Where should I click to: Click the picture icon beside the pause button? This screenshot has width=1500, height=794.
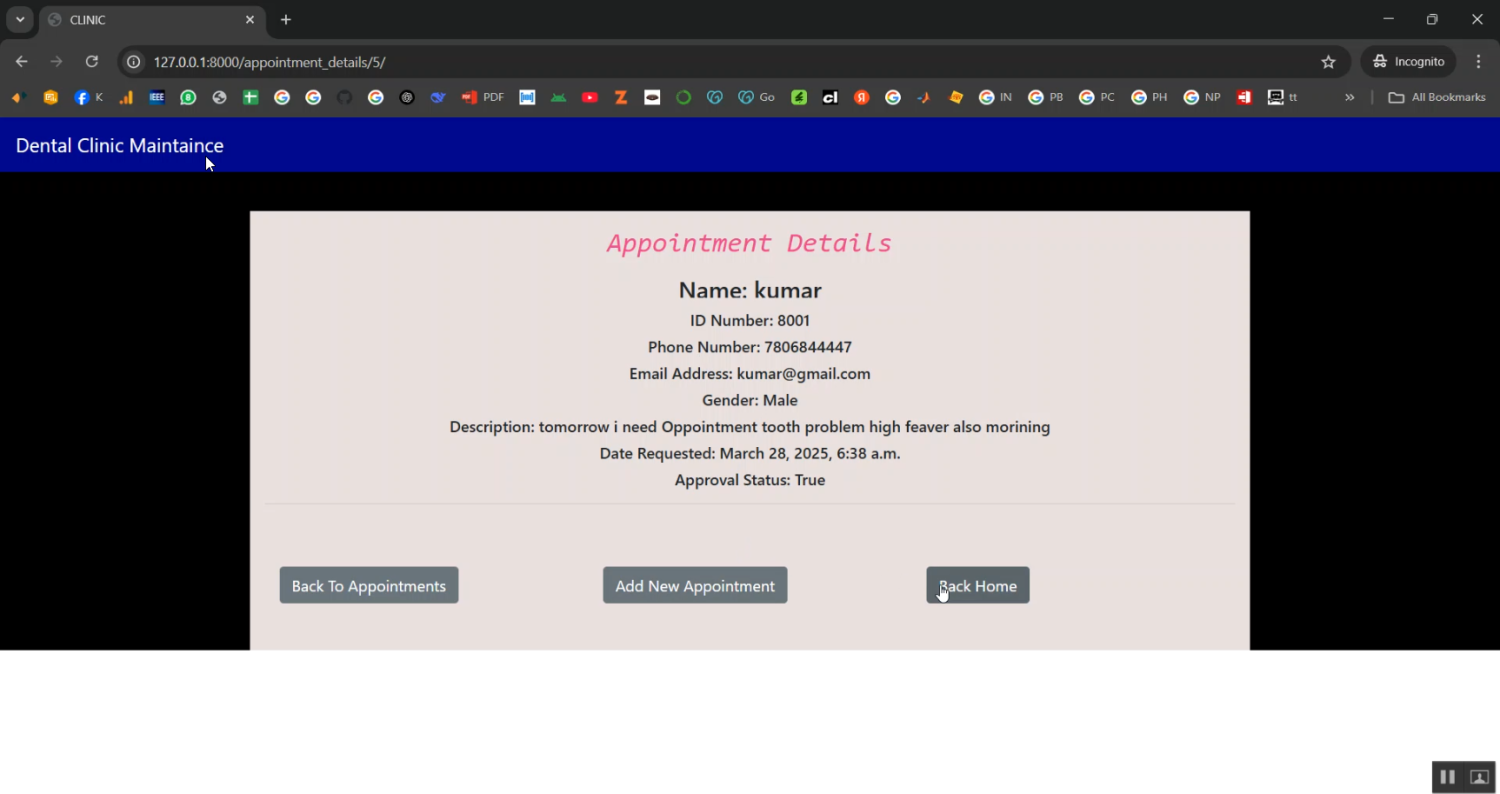1479,777
